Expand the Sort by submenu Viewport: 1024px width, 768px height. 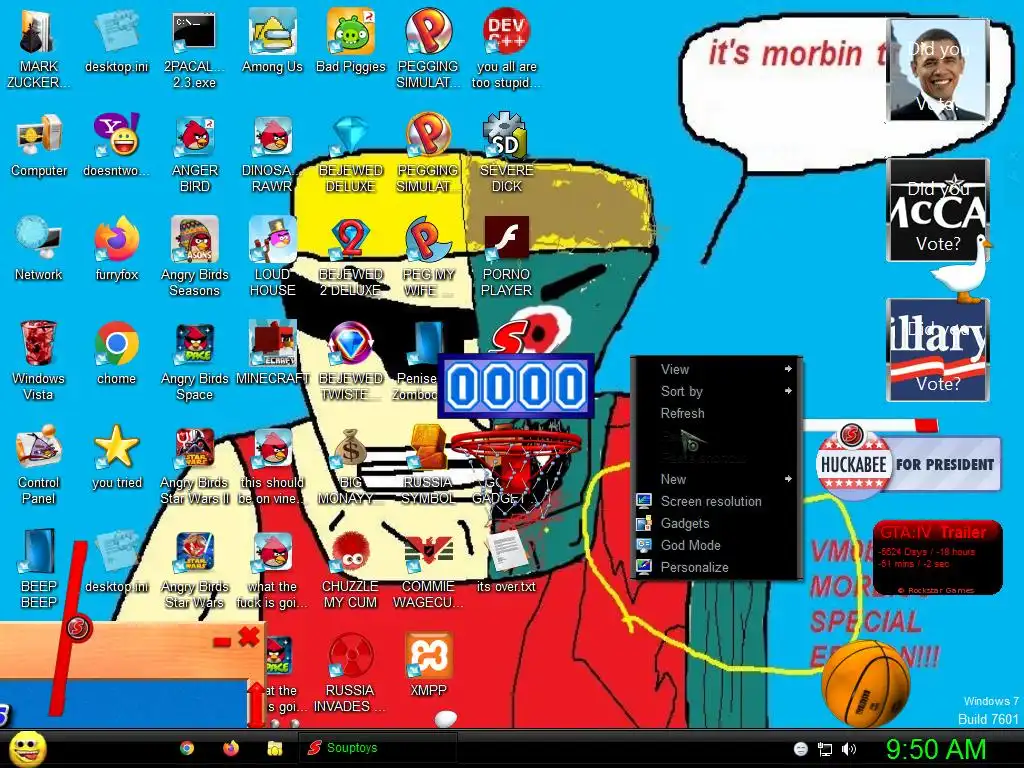716,391
